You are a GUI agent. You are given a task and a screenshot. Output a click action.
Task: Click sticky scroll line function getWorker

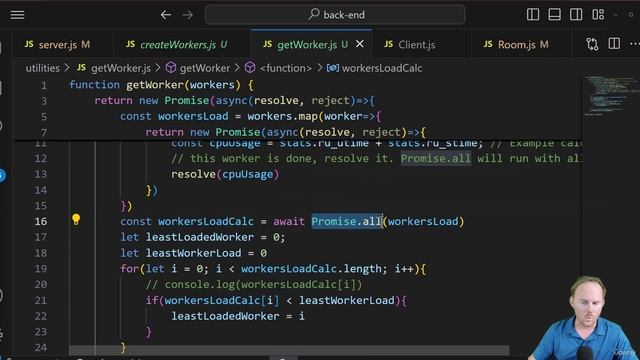click(161, 85)
